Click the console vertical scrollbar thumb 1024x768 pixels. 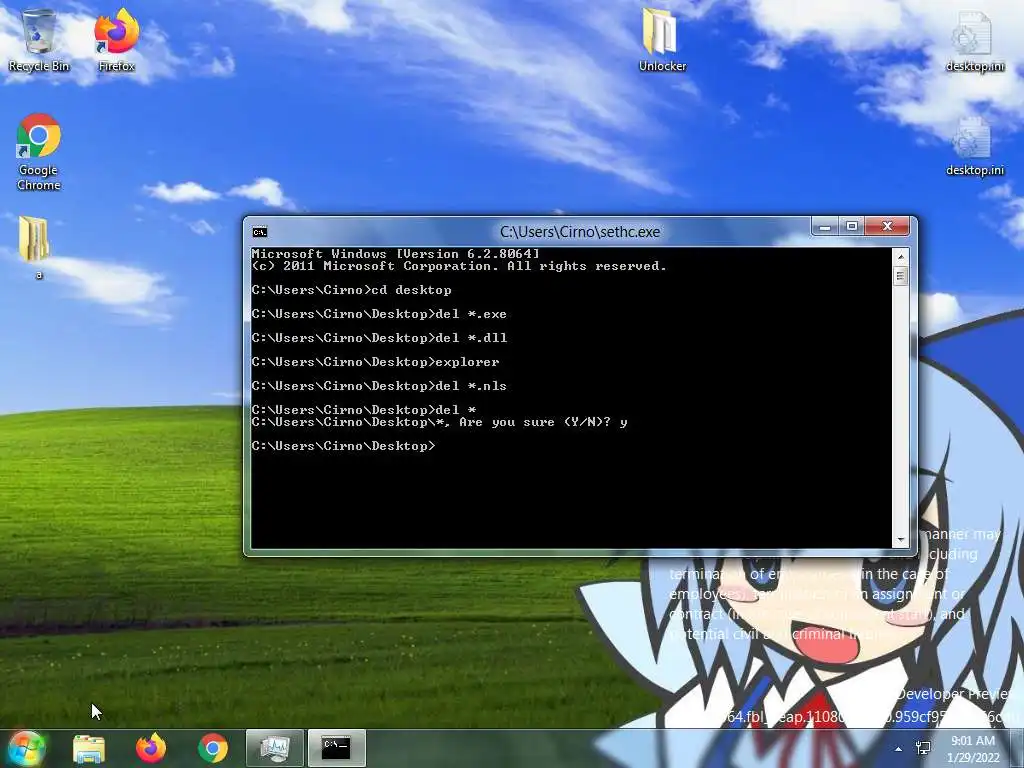[901, 276]
